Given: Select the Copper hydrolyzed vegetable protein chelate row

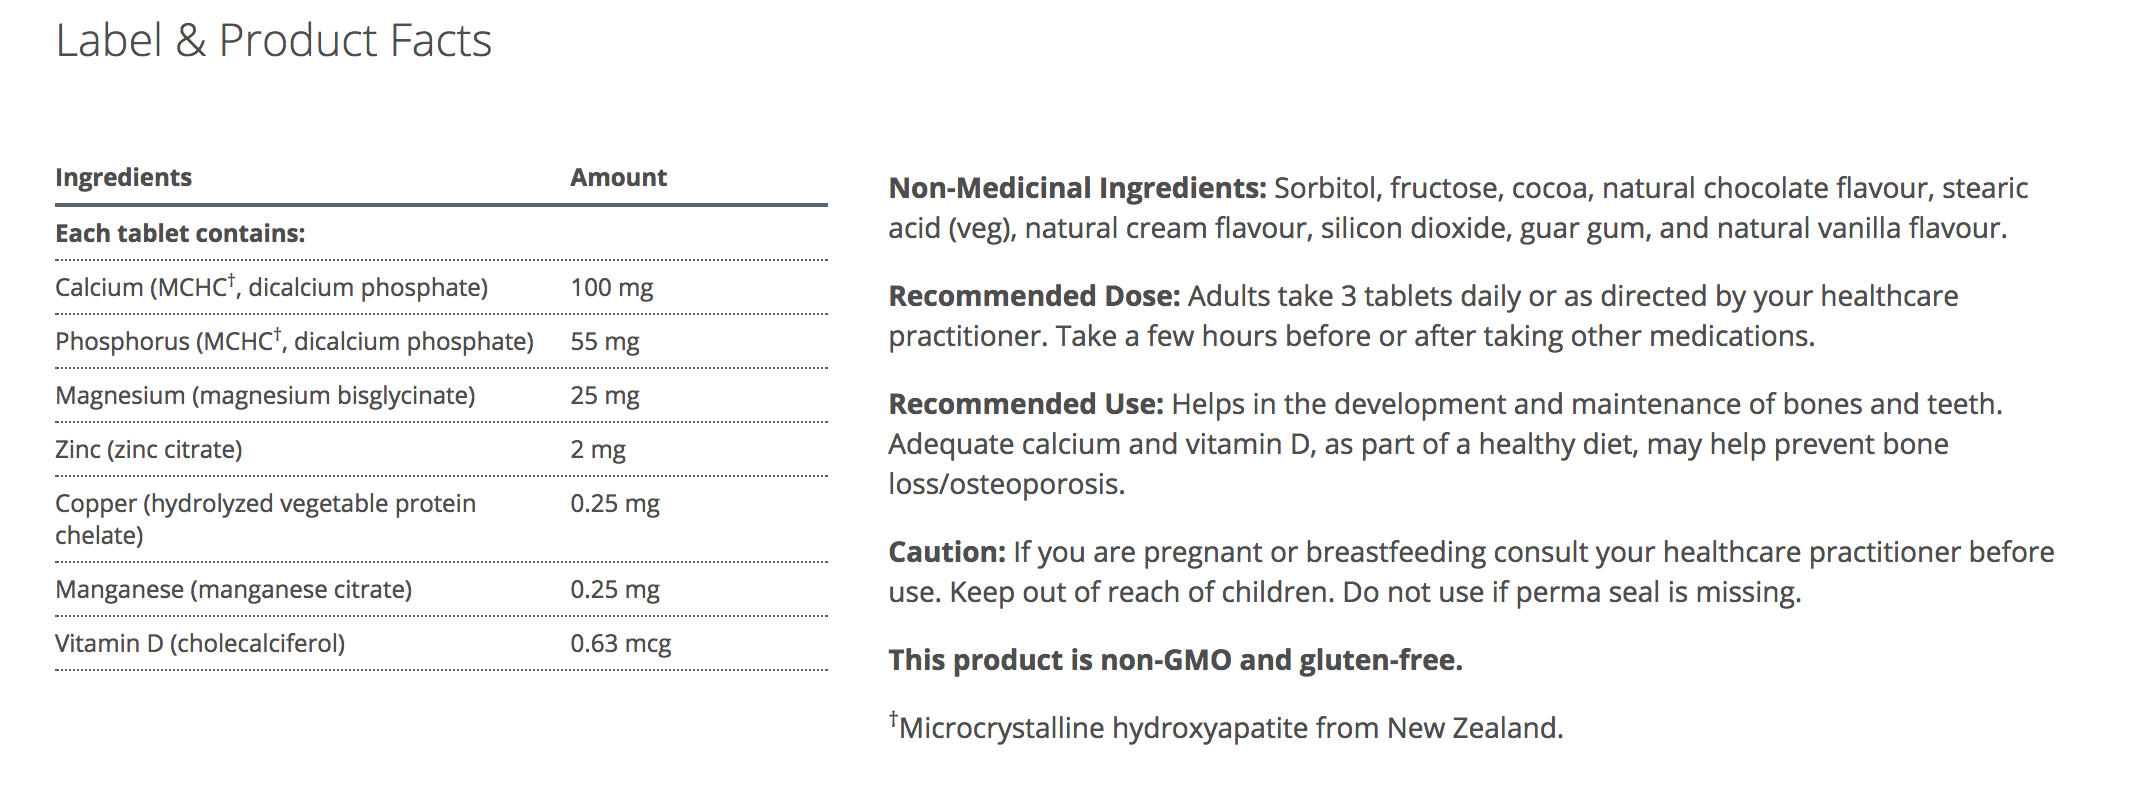Looking at the screenshot, I should 265,518.
